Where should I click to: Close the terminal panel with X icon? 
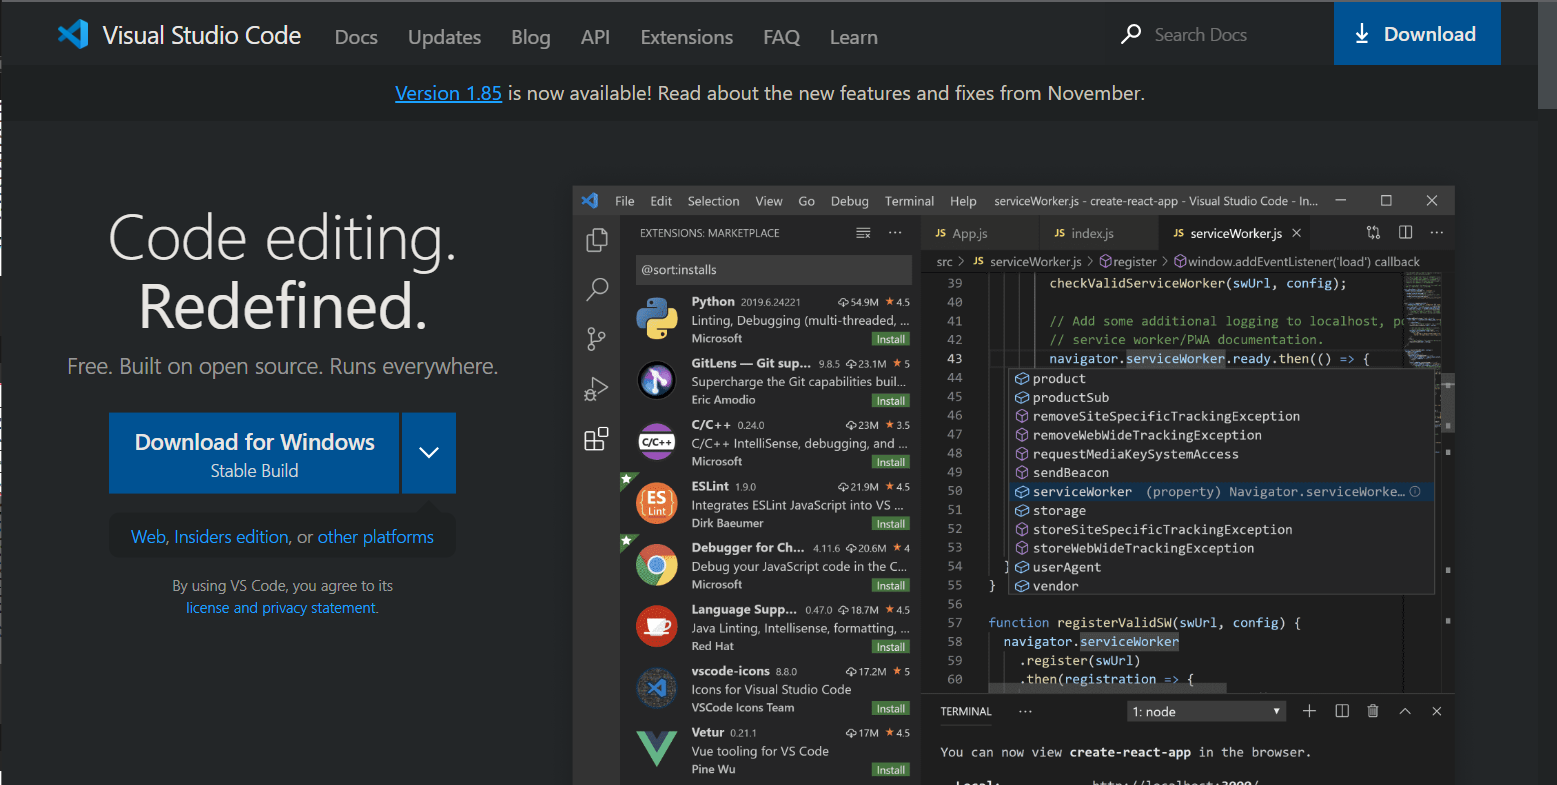[1437, 711]
